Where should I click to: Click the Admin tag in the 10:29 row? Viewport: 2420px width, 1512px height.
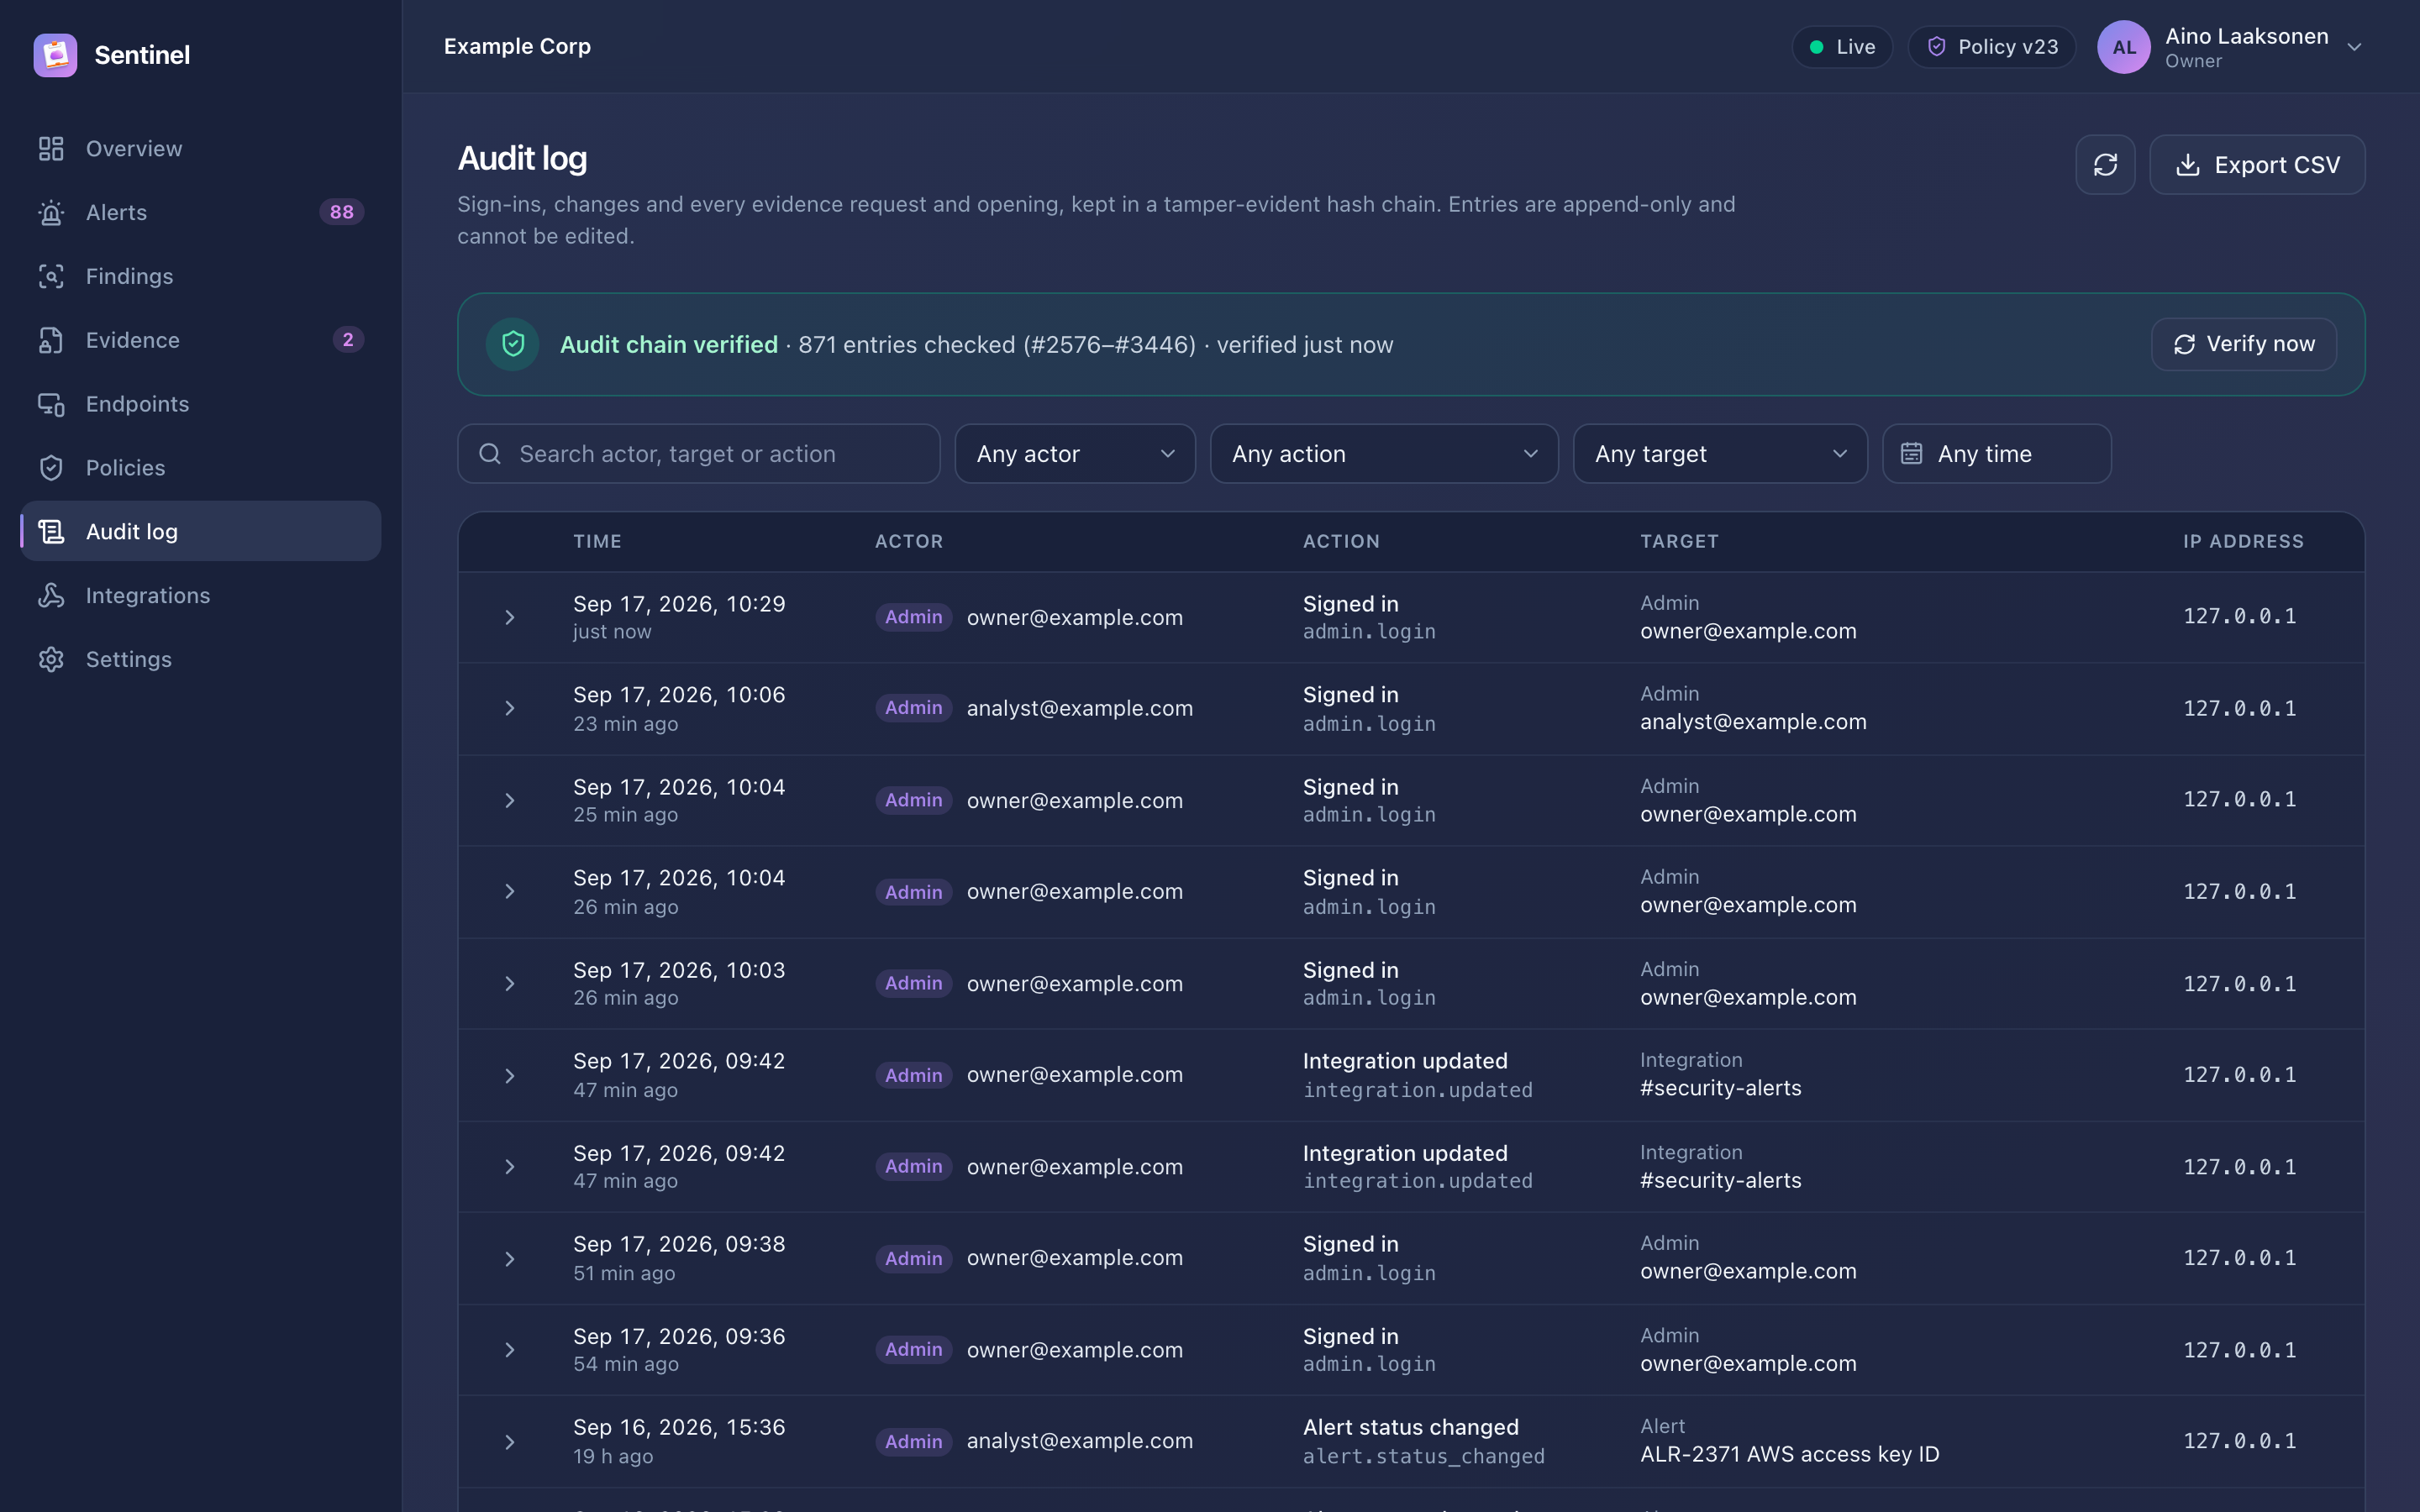pyautogui.click(x=914, y=618)
